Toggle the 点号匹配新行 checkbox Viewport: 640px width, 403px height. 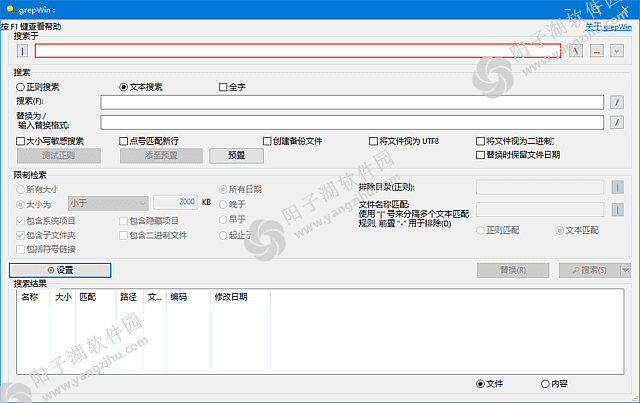point(149,141)
